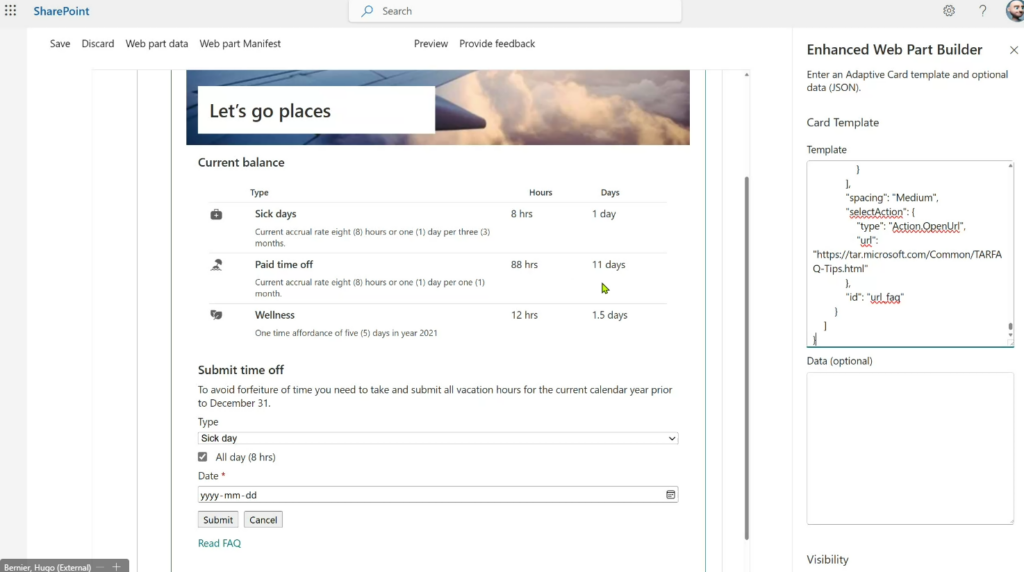
Task: Open the user profile avatar
Action: point(1014,11)
